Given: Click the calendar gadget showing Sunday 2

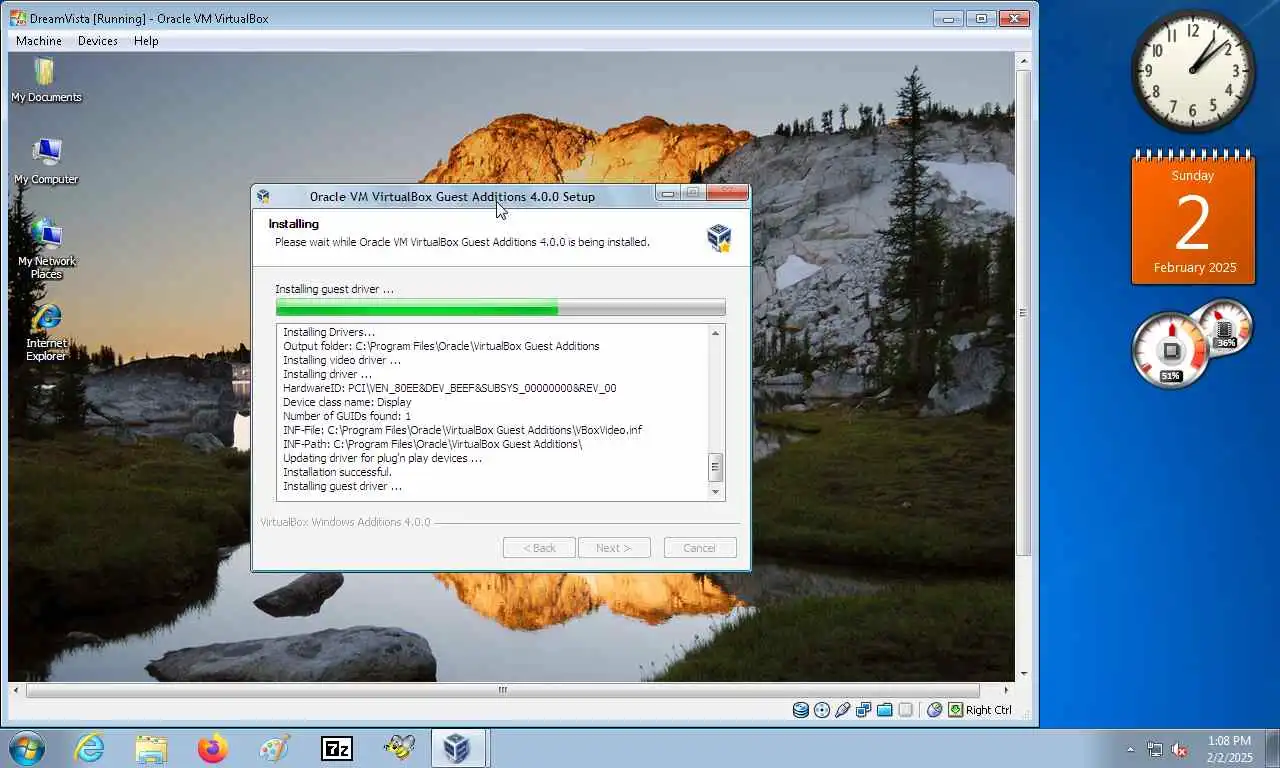Looking at the screenshot, I should tap(1193, 219).
